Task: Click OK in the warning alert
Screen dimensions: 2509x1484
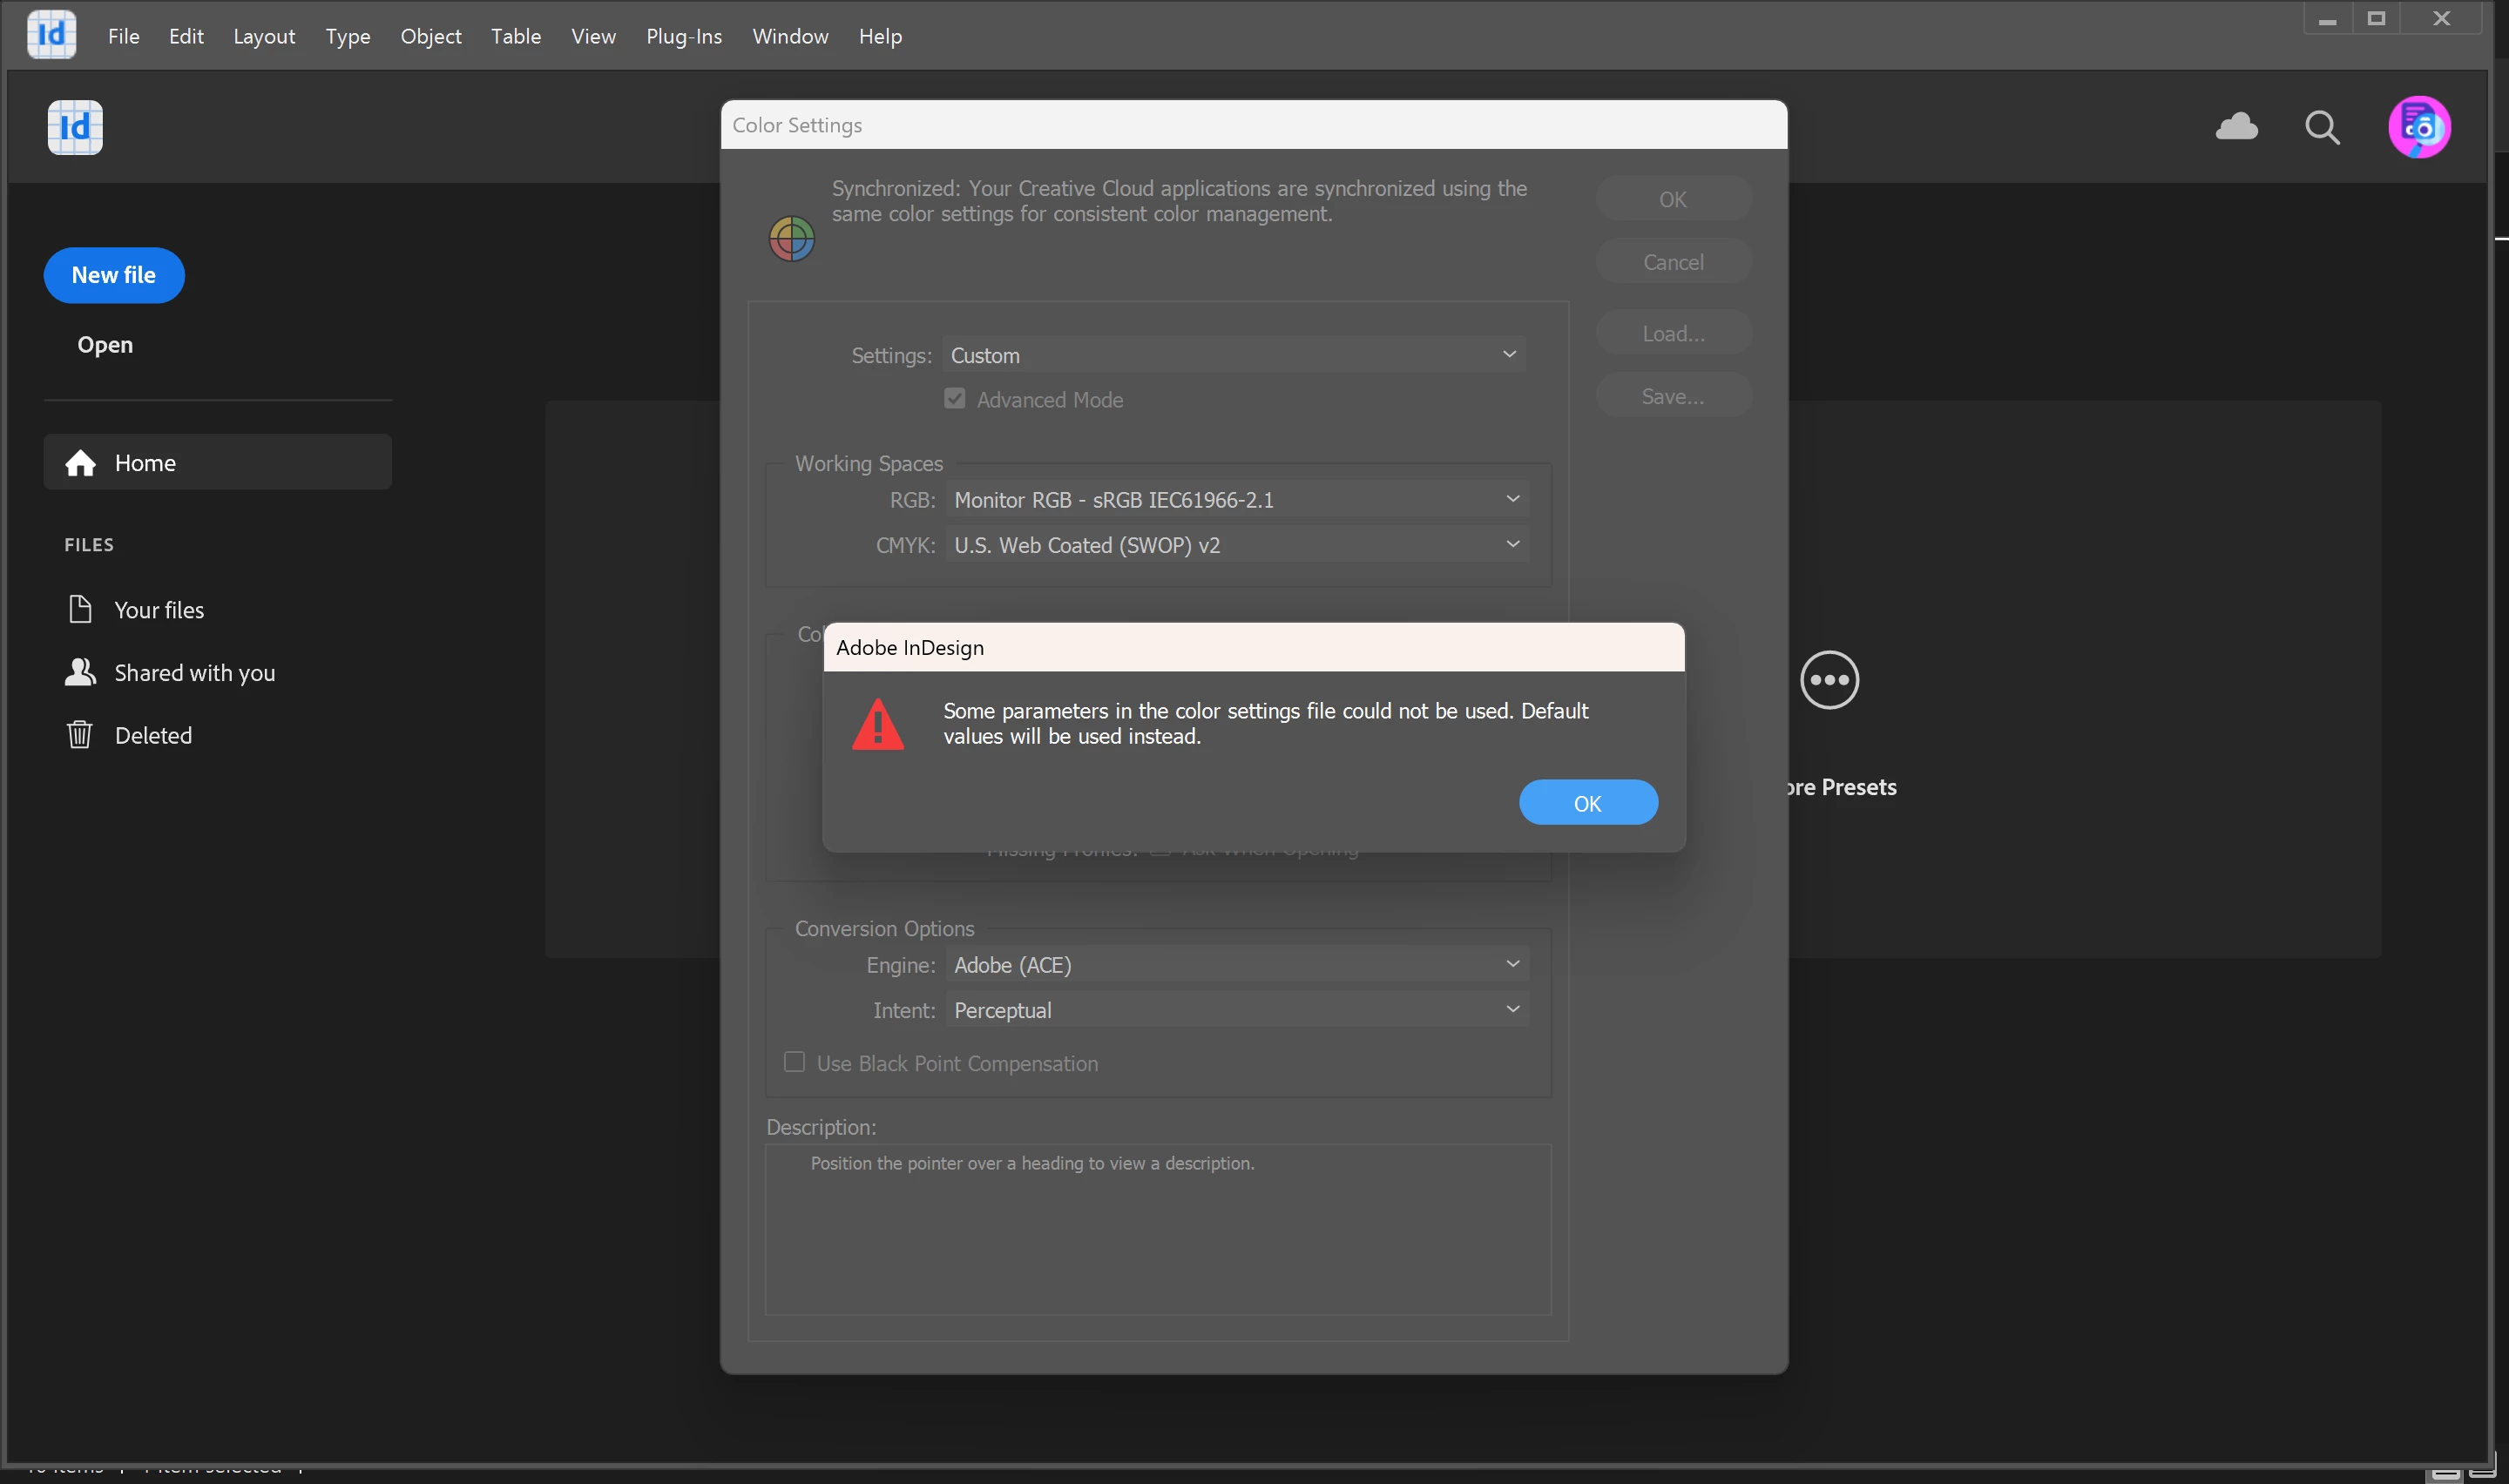Action: [x=1587, y=803]
